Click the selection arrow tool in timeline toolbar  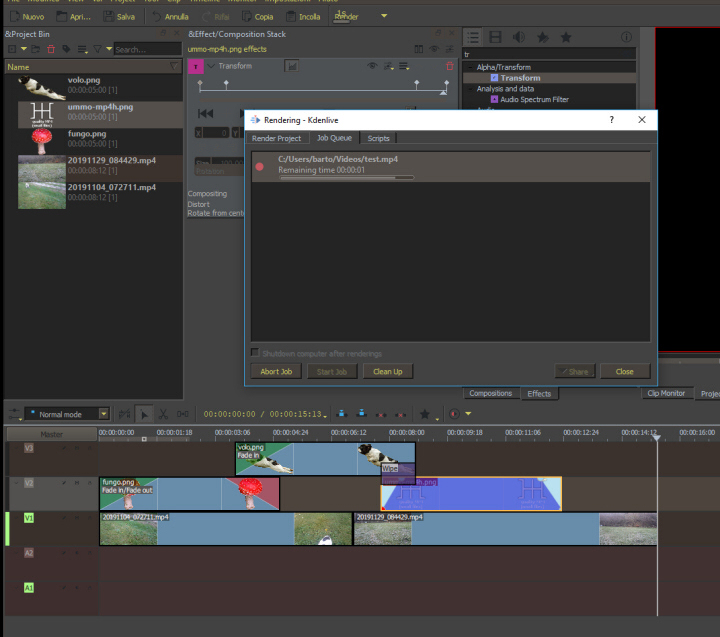pos(144,414)
